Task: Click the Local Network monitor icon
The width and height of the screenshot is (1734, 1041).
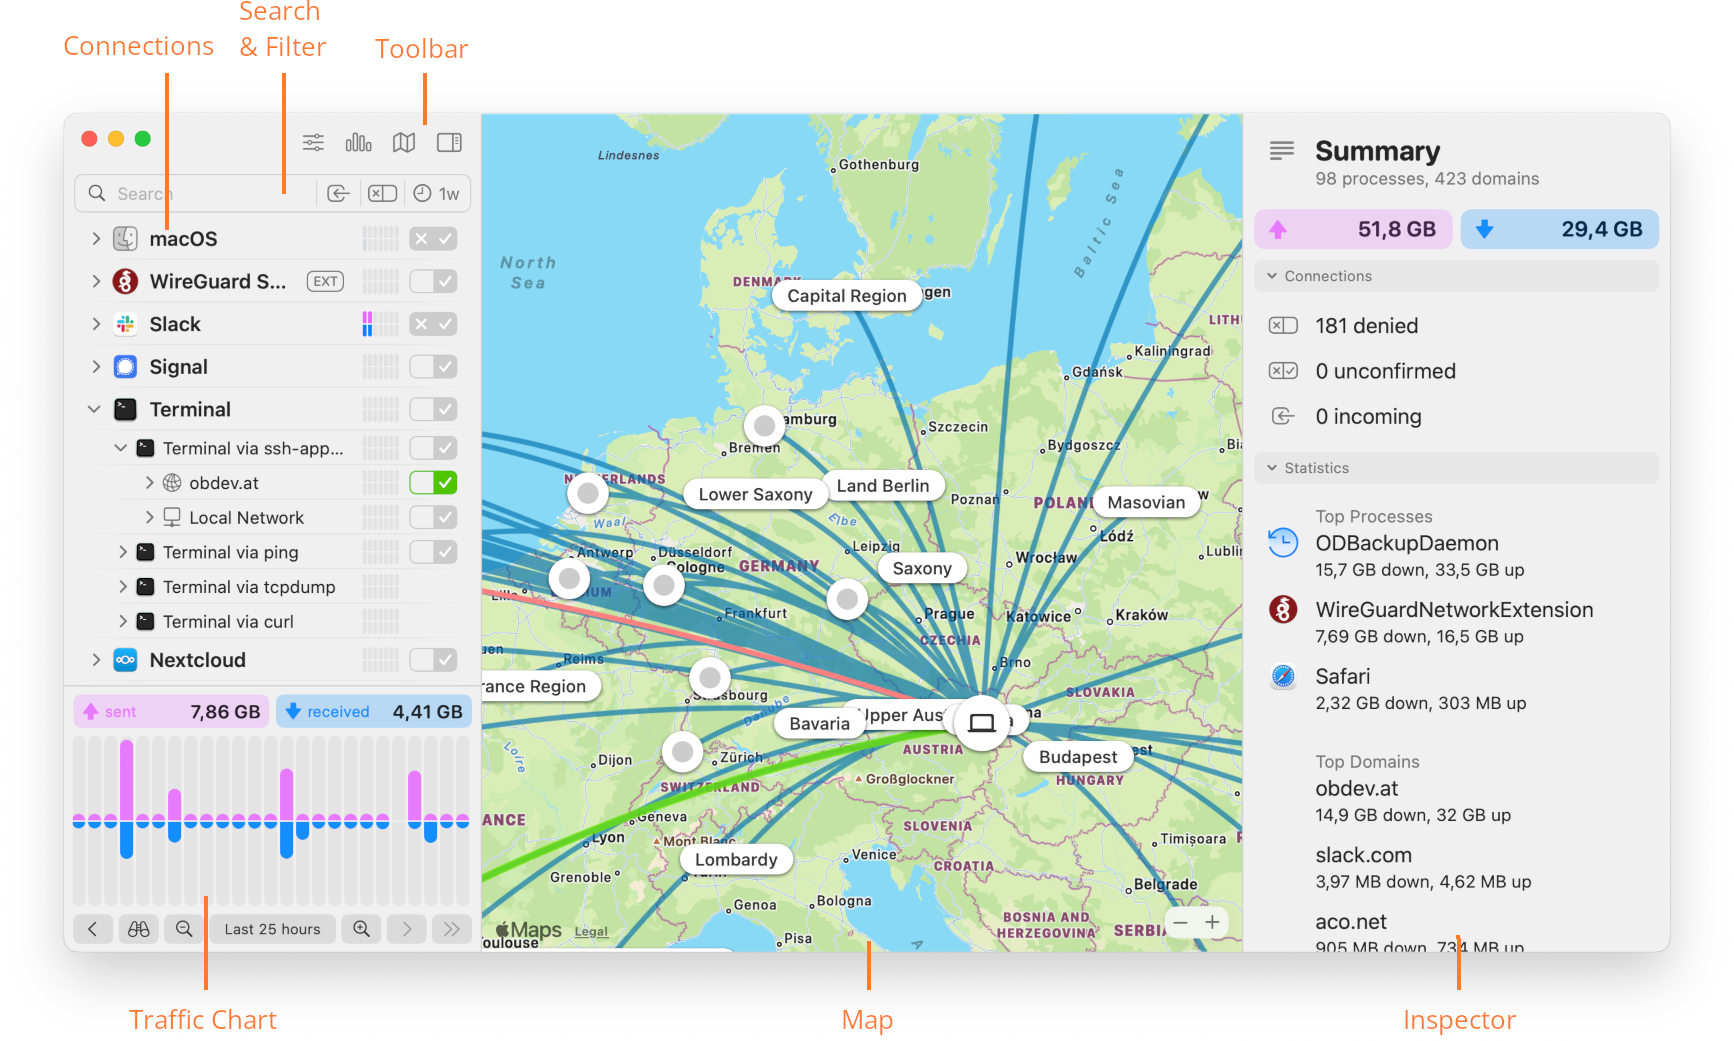Action: click(172, 517)
